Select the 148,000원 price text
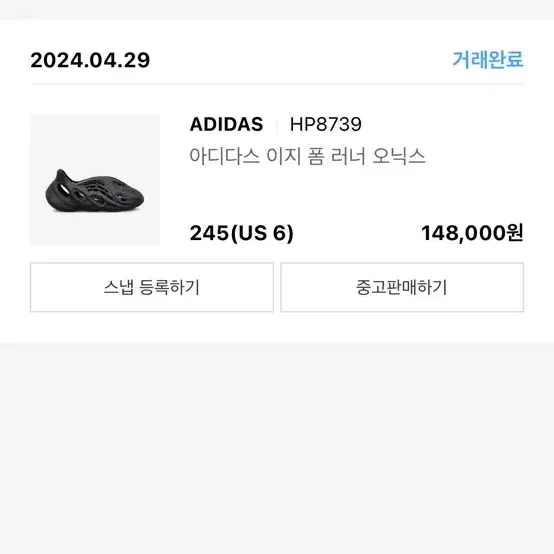554x554 pixels. coord(472,233)
